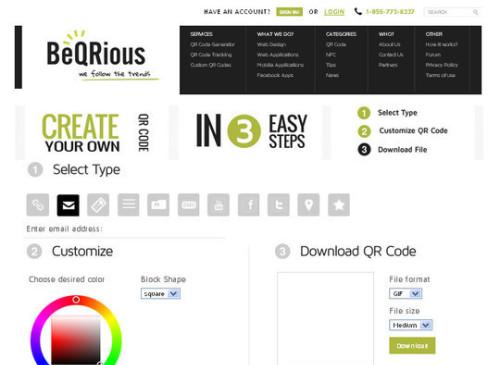
Task: Choose the YouTube QR type icon
Action: [x=218, y=205]
